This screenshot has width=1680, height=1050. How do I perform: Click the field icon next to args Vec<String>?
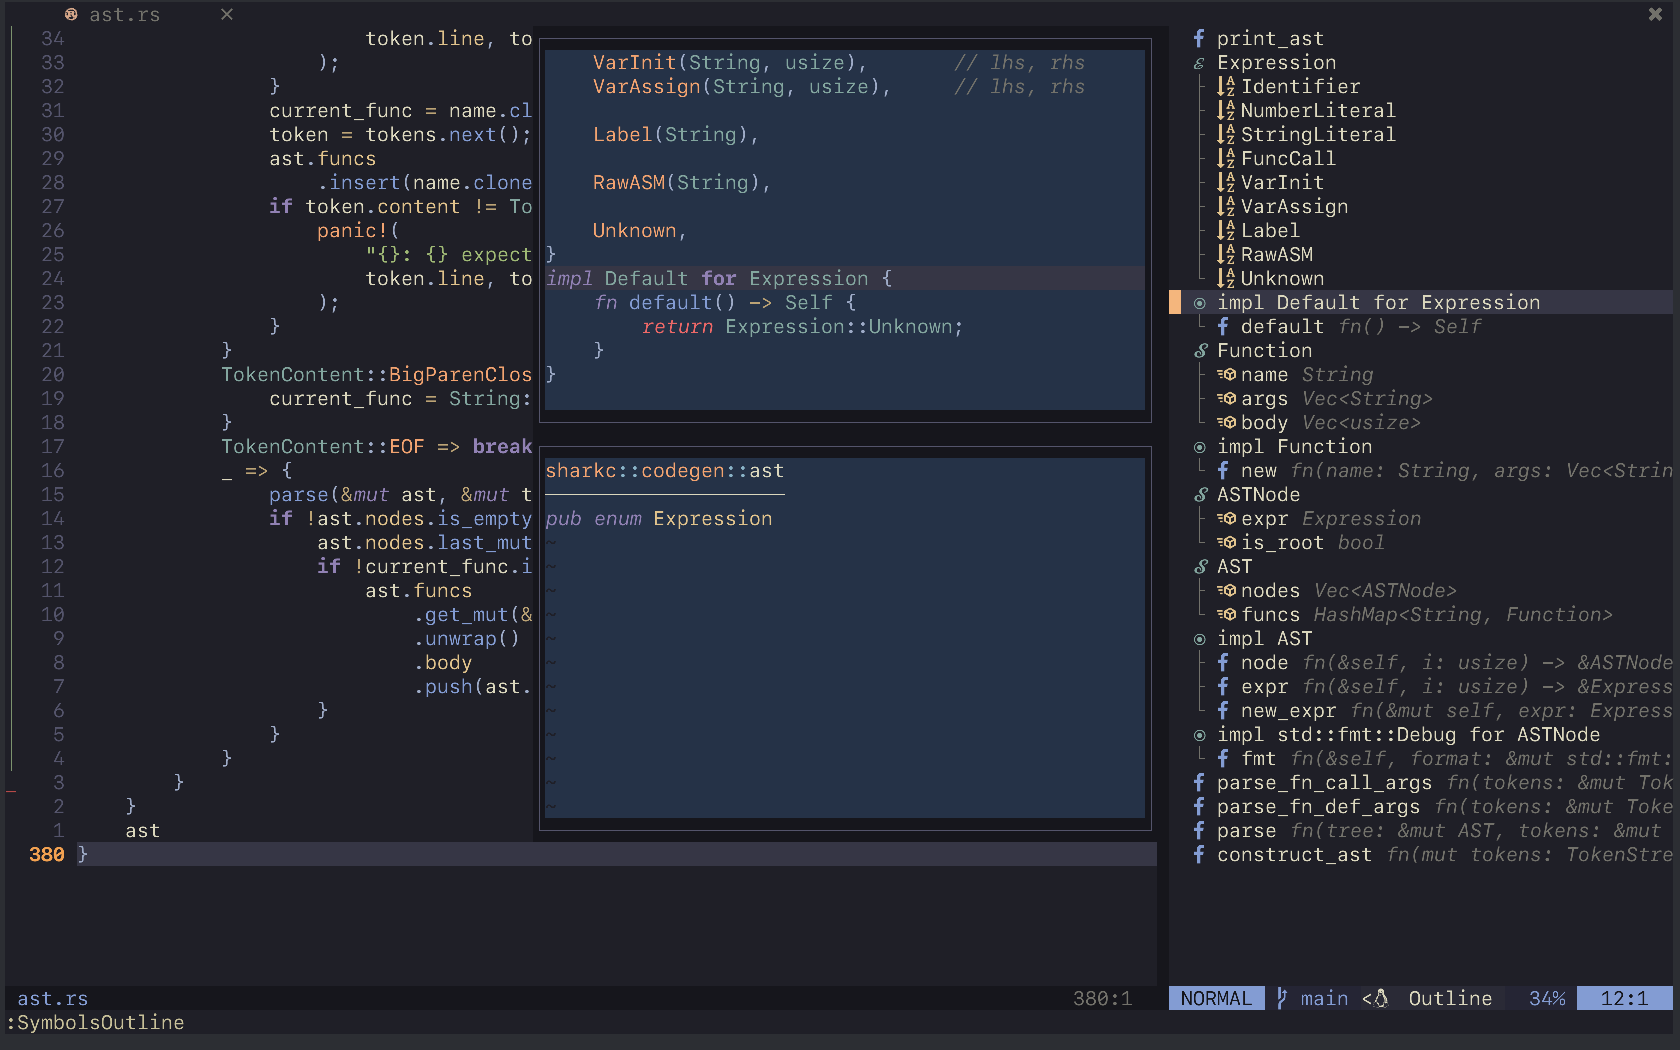[x=1227, y=398]
